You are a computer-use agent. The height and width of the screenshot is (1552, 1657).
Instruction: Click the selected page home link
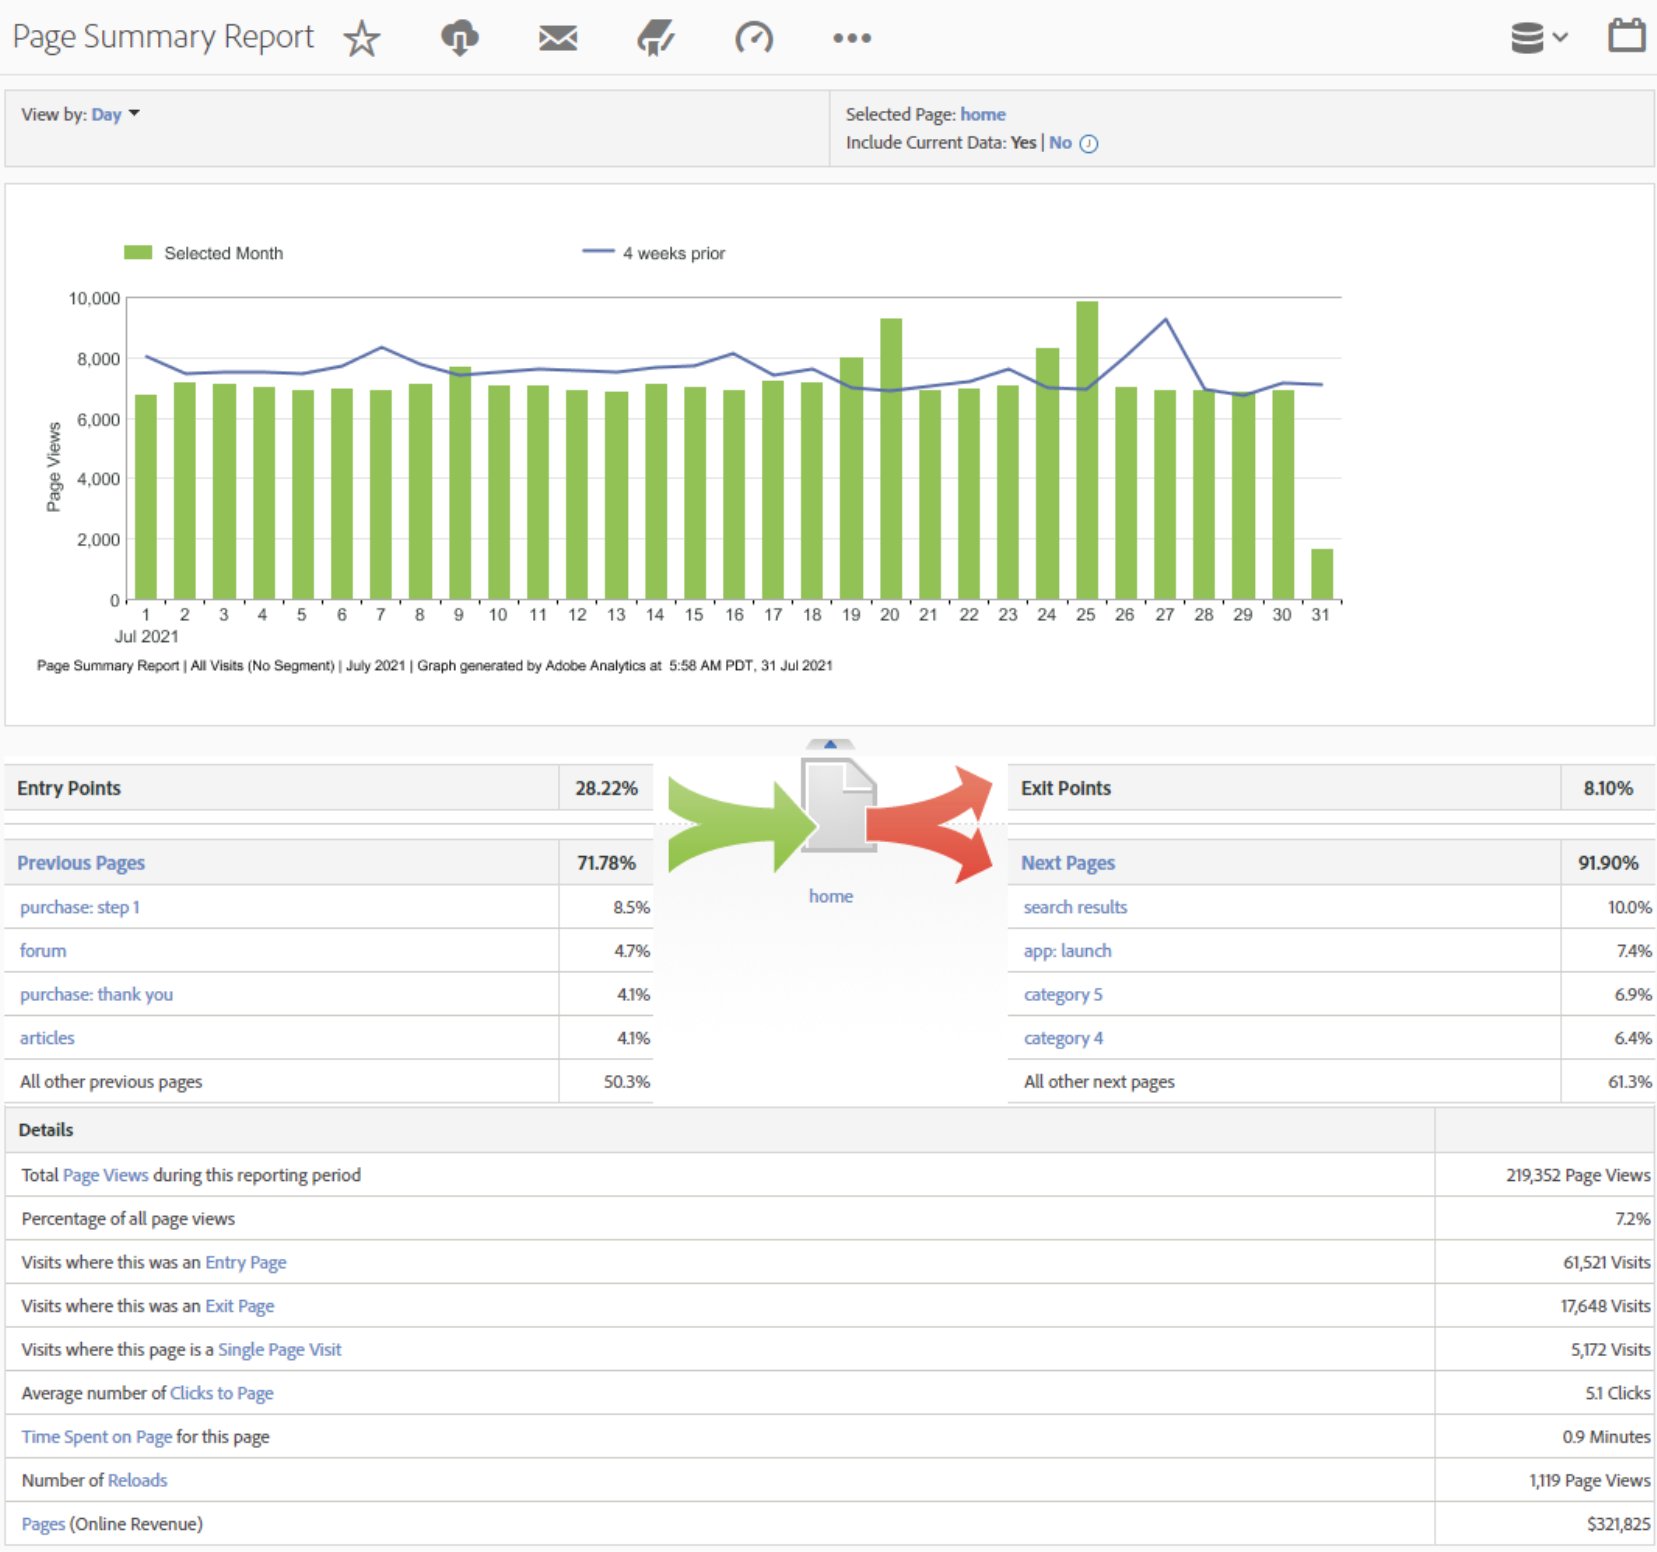(x=982, y=115)
